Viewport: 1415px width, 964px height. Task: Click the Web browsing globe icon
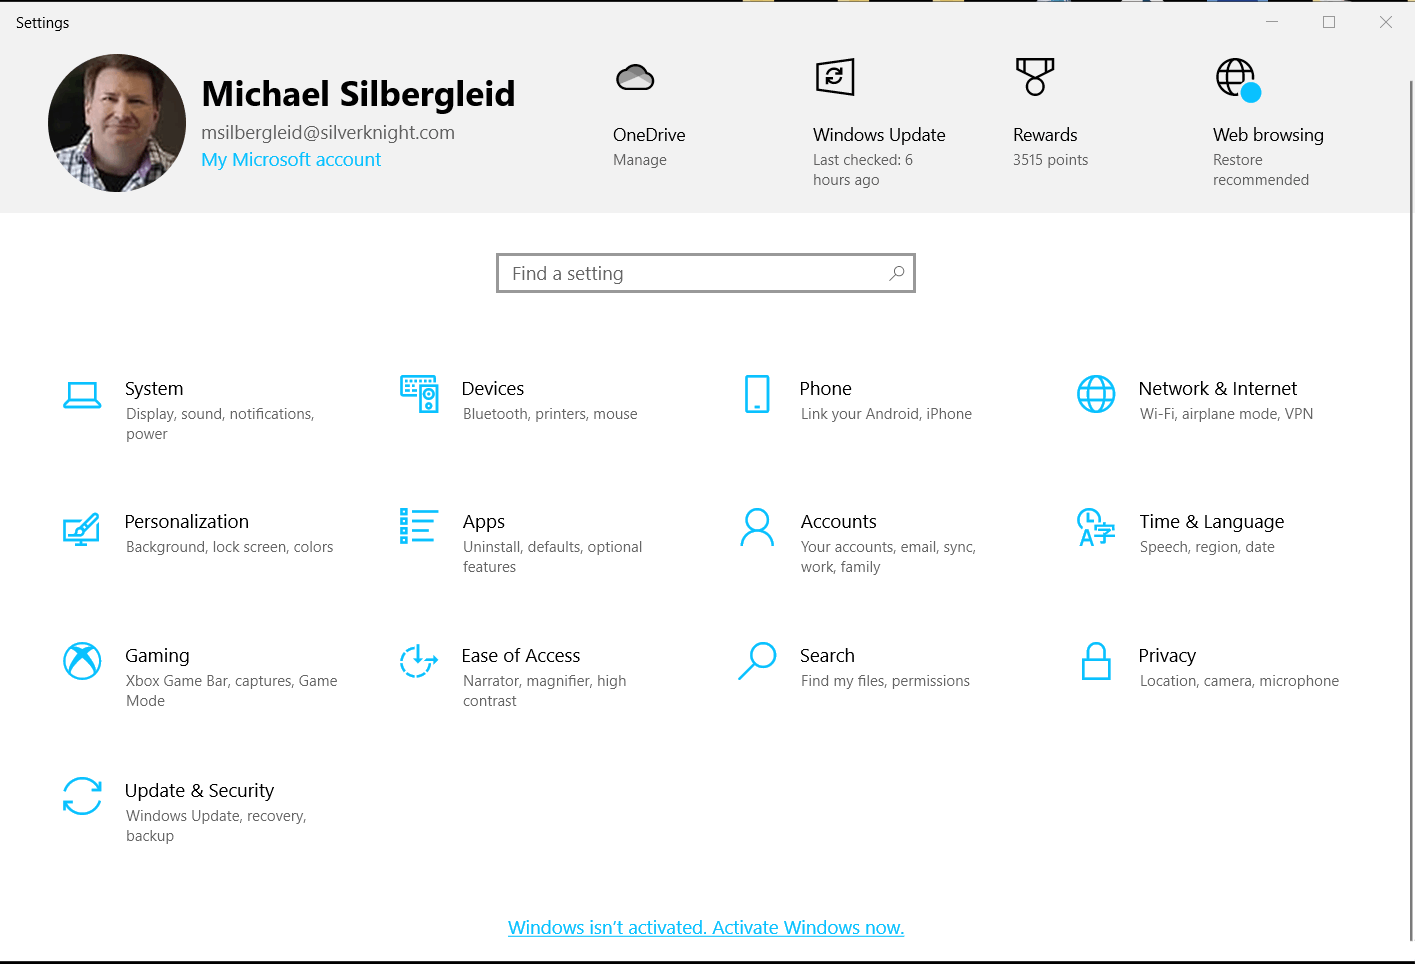[x=1237, y=79]
